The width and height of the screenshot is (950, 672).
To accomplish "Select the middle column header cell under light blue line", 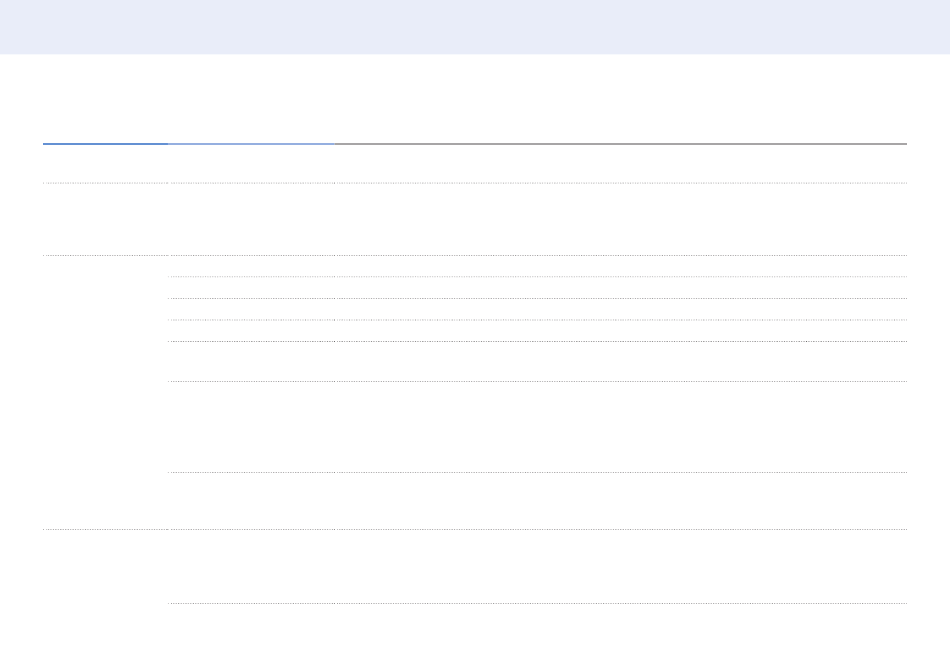I will pos(251,164).
